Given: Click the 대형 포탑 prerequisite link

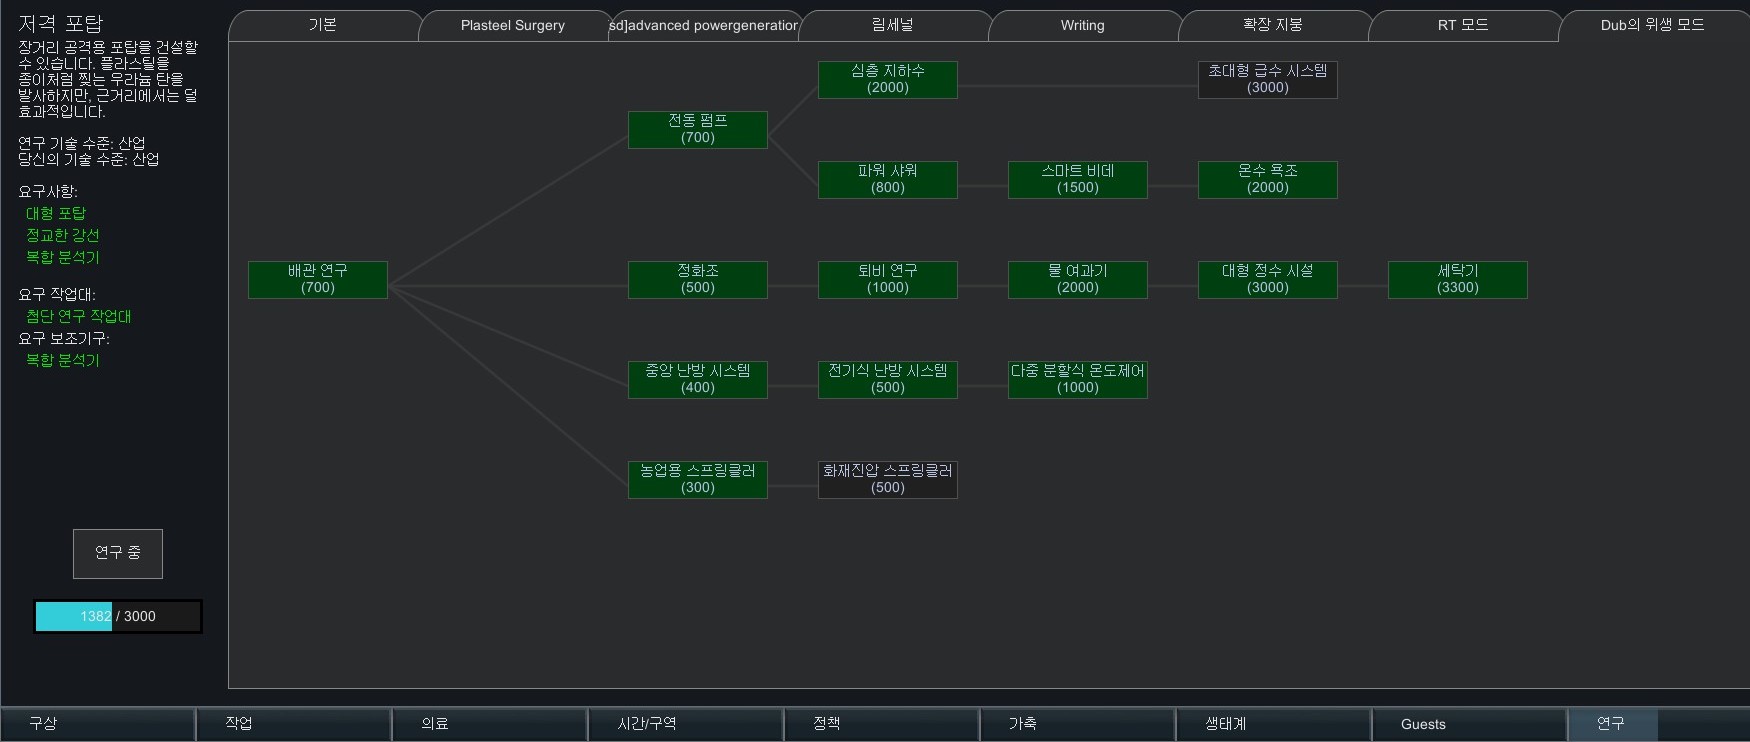Looking at the screenshot, I should tap(56, 213).
